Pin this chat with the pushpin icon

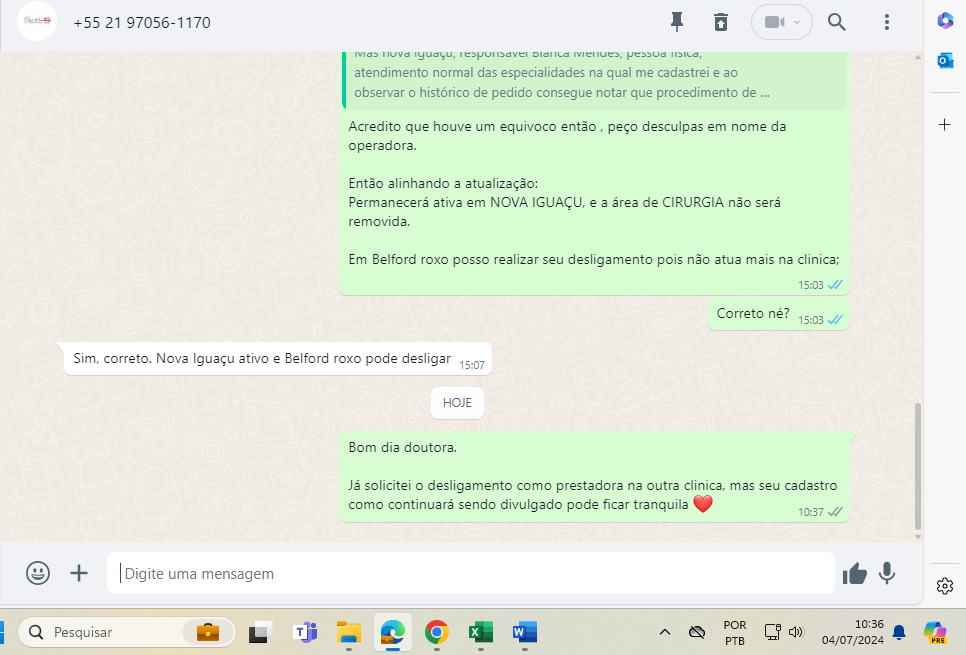tap(676, 22)
